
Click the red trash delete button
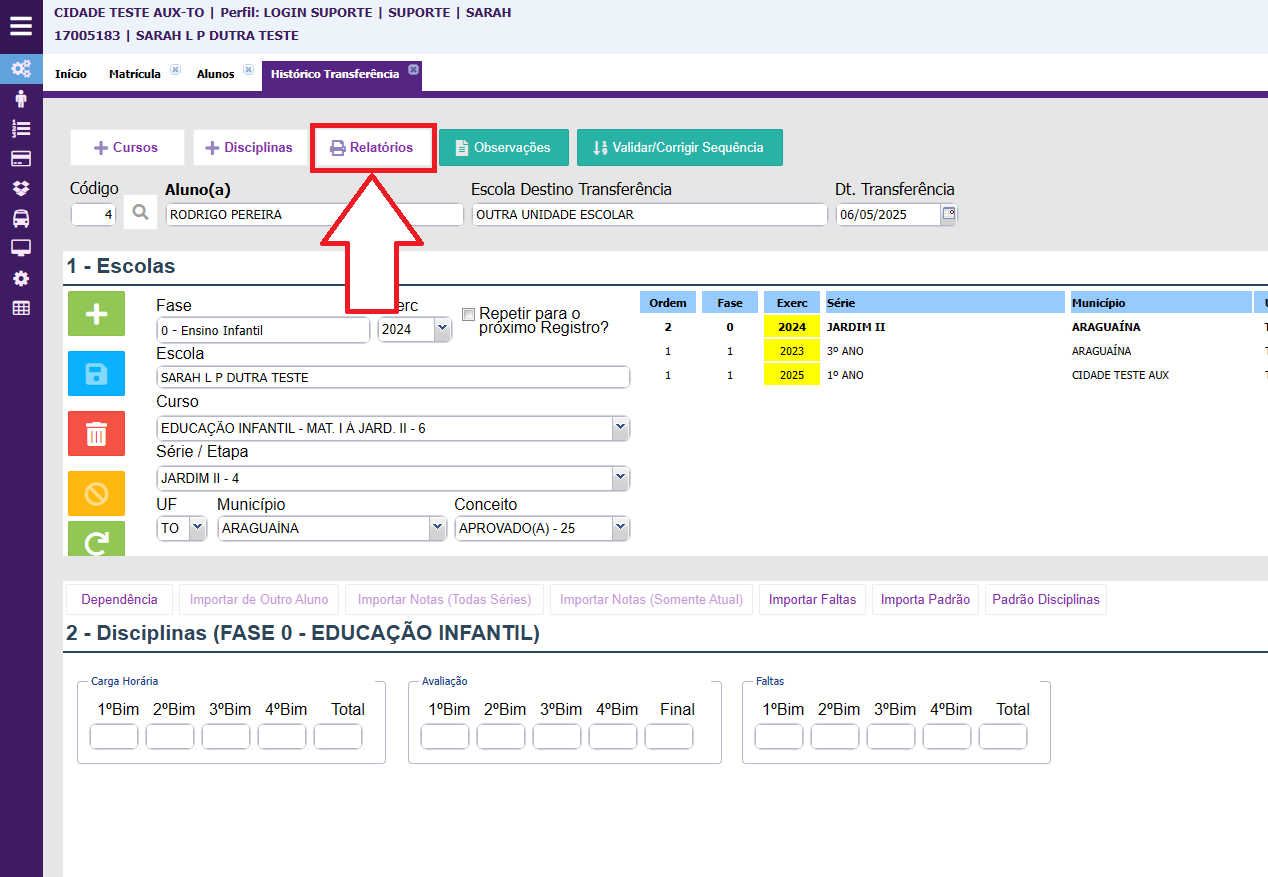(x=96, y=434)
